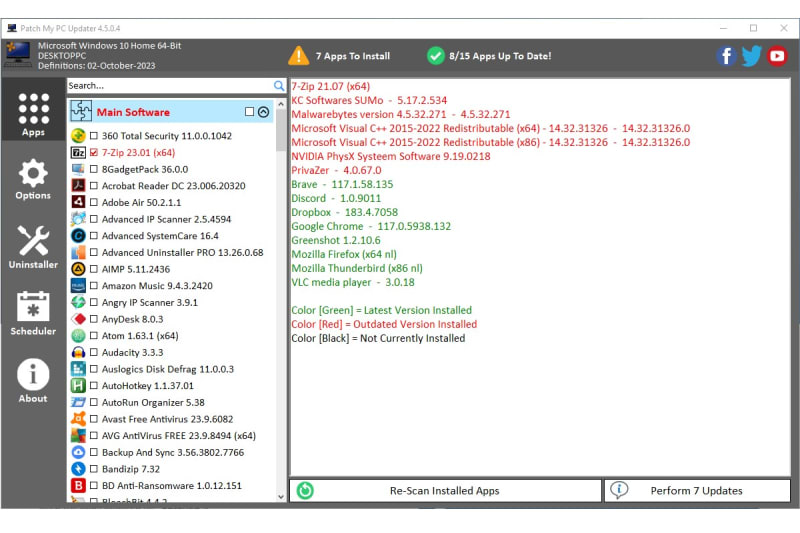The image size is (800, 533).
Task: Click the AutoHotkey green H icon
Action: pos(78,386)
